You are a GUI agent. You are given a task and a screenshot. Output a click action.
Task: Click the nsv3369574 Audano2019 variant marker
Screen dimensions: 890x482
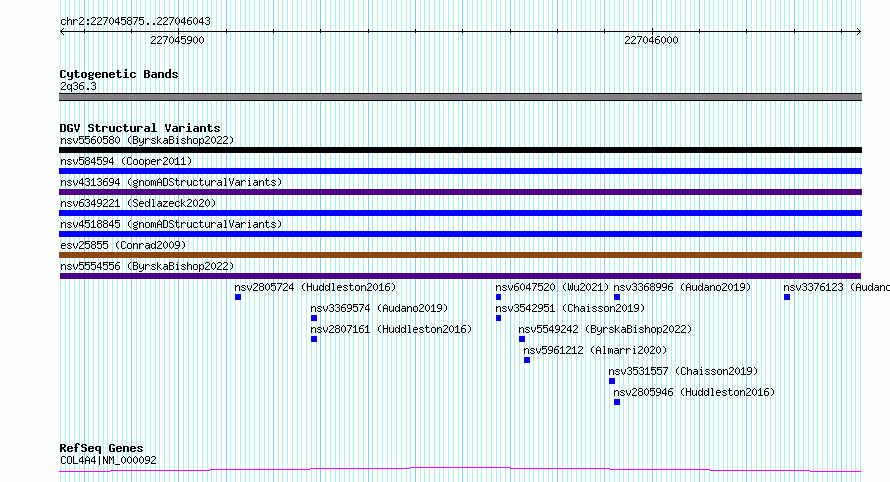click(x=314, y=318)
